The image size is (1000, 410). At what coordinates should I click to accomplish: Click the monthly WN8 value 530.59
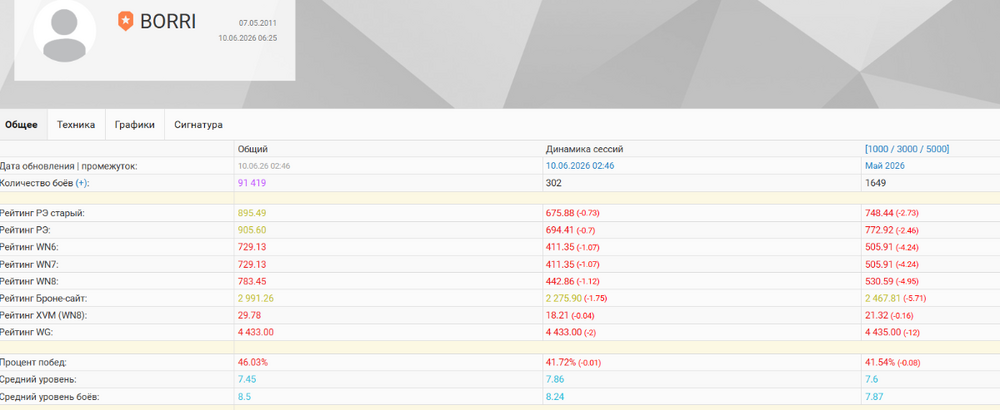pos(879,281)
